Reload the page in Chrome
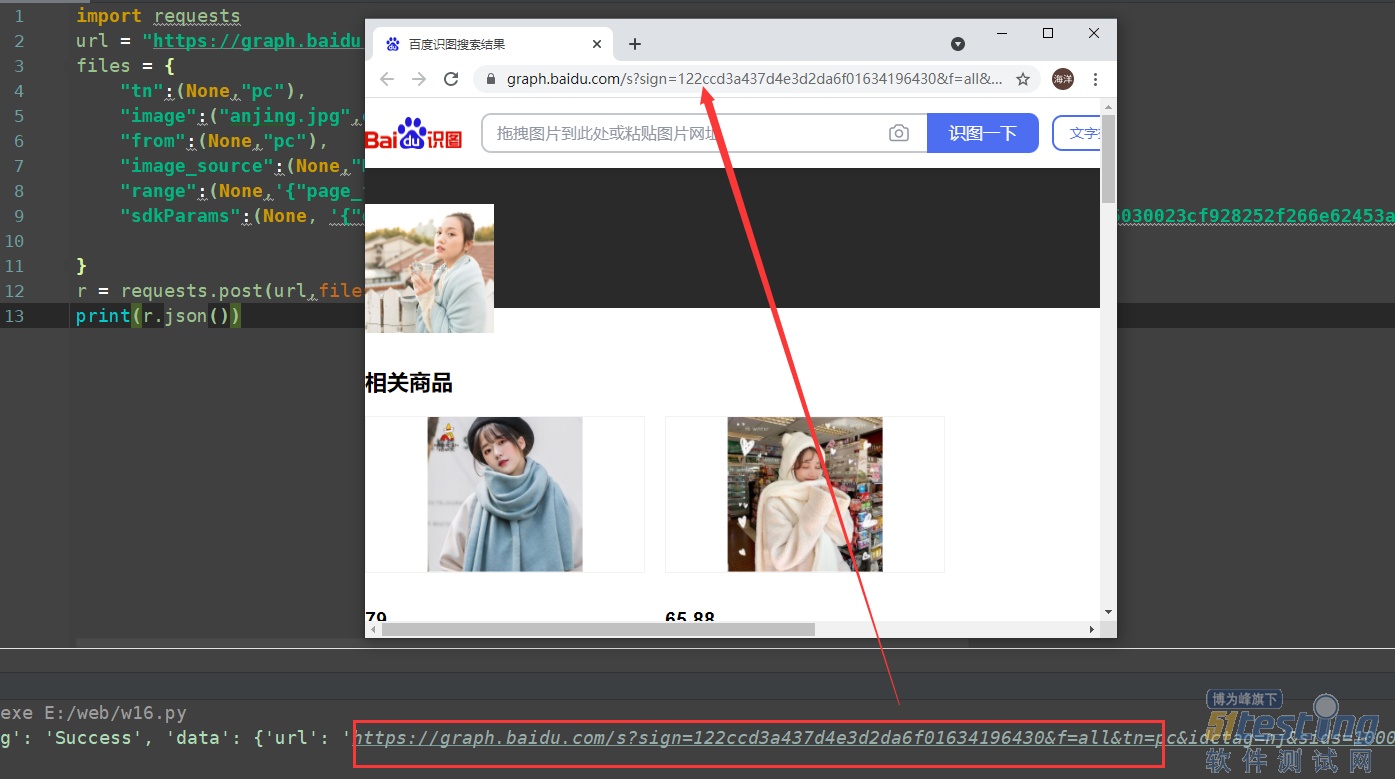1395x779 pixels. [451, 79]
